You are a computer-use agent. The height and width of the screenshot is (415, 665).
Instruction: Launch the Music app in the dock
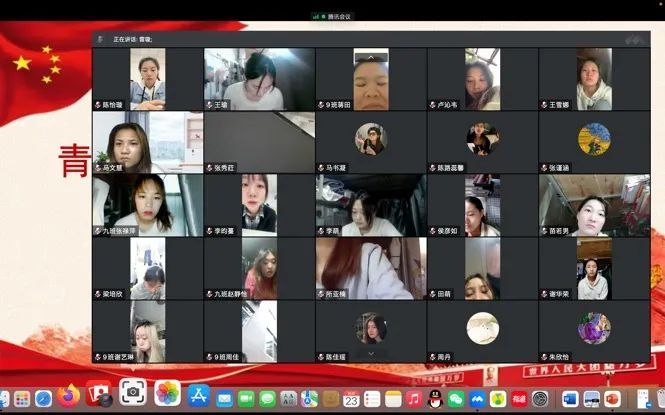click(x=414, y=398)
